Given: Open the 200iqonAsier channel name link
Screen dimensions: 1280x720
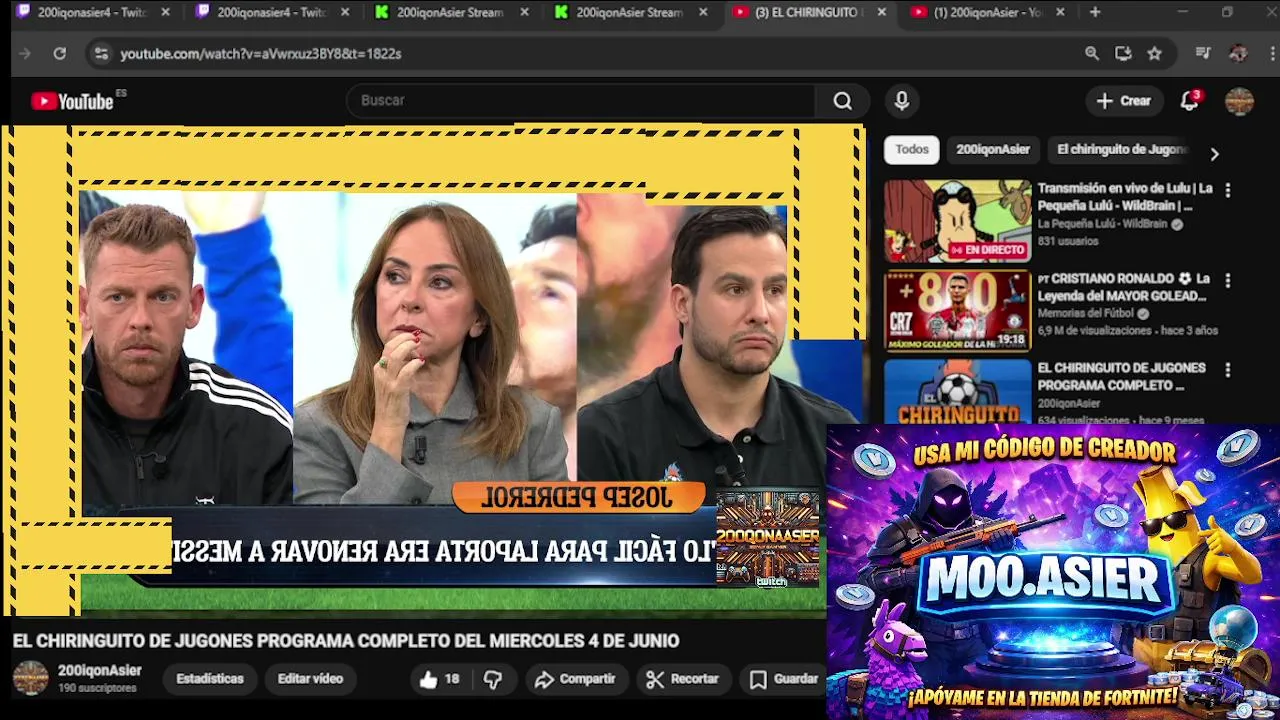Looking at the screenshot, I should click(x=100, y=671).
